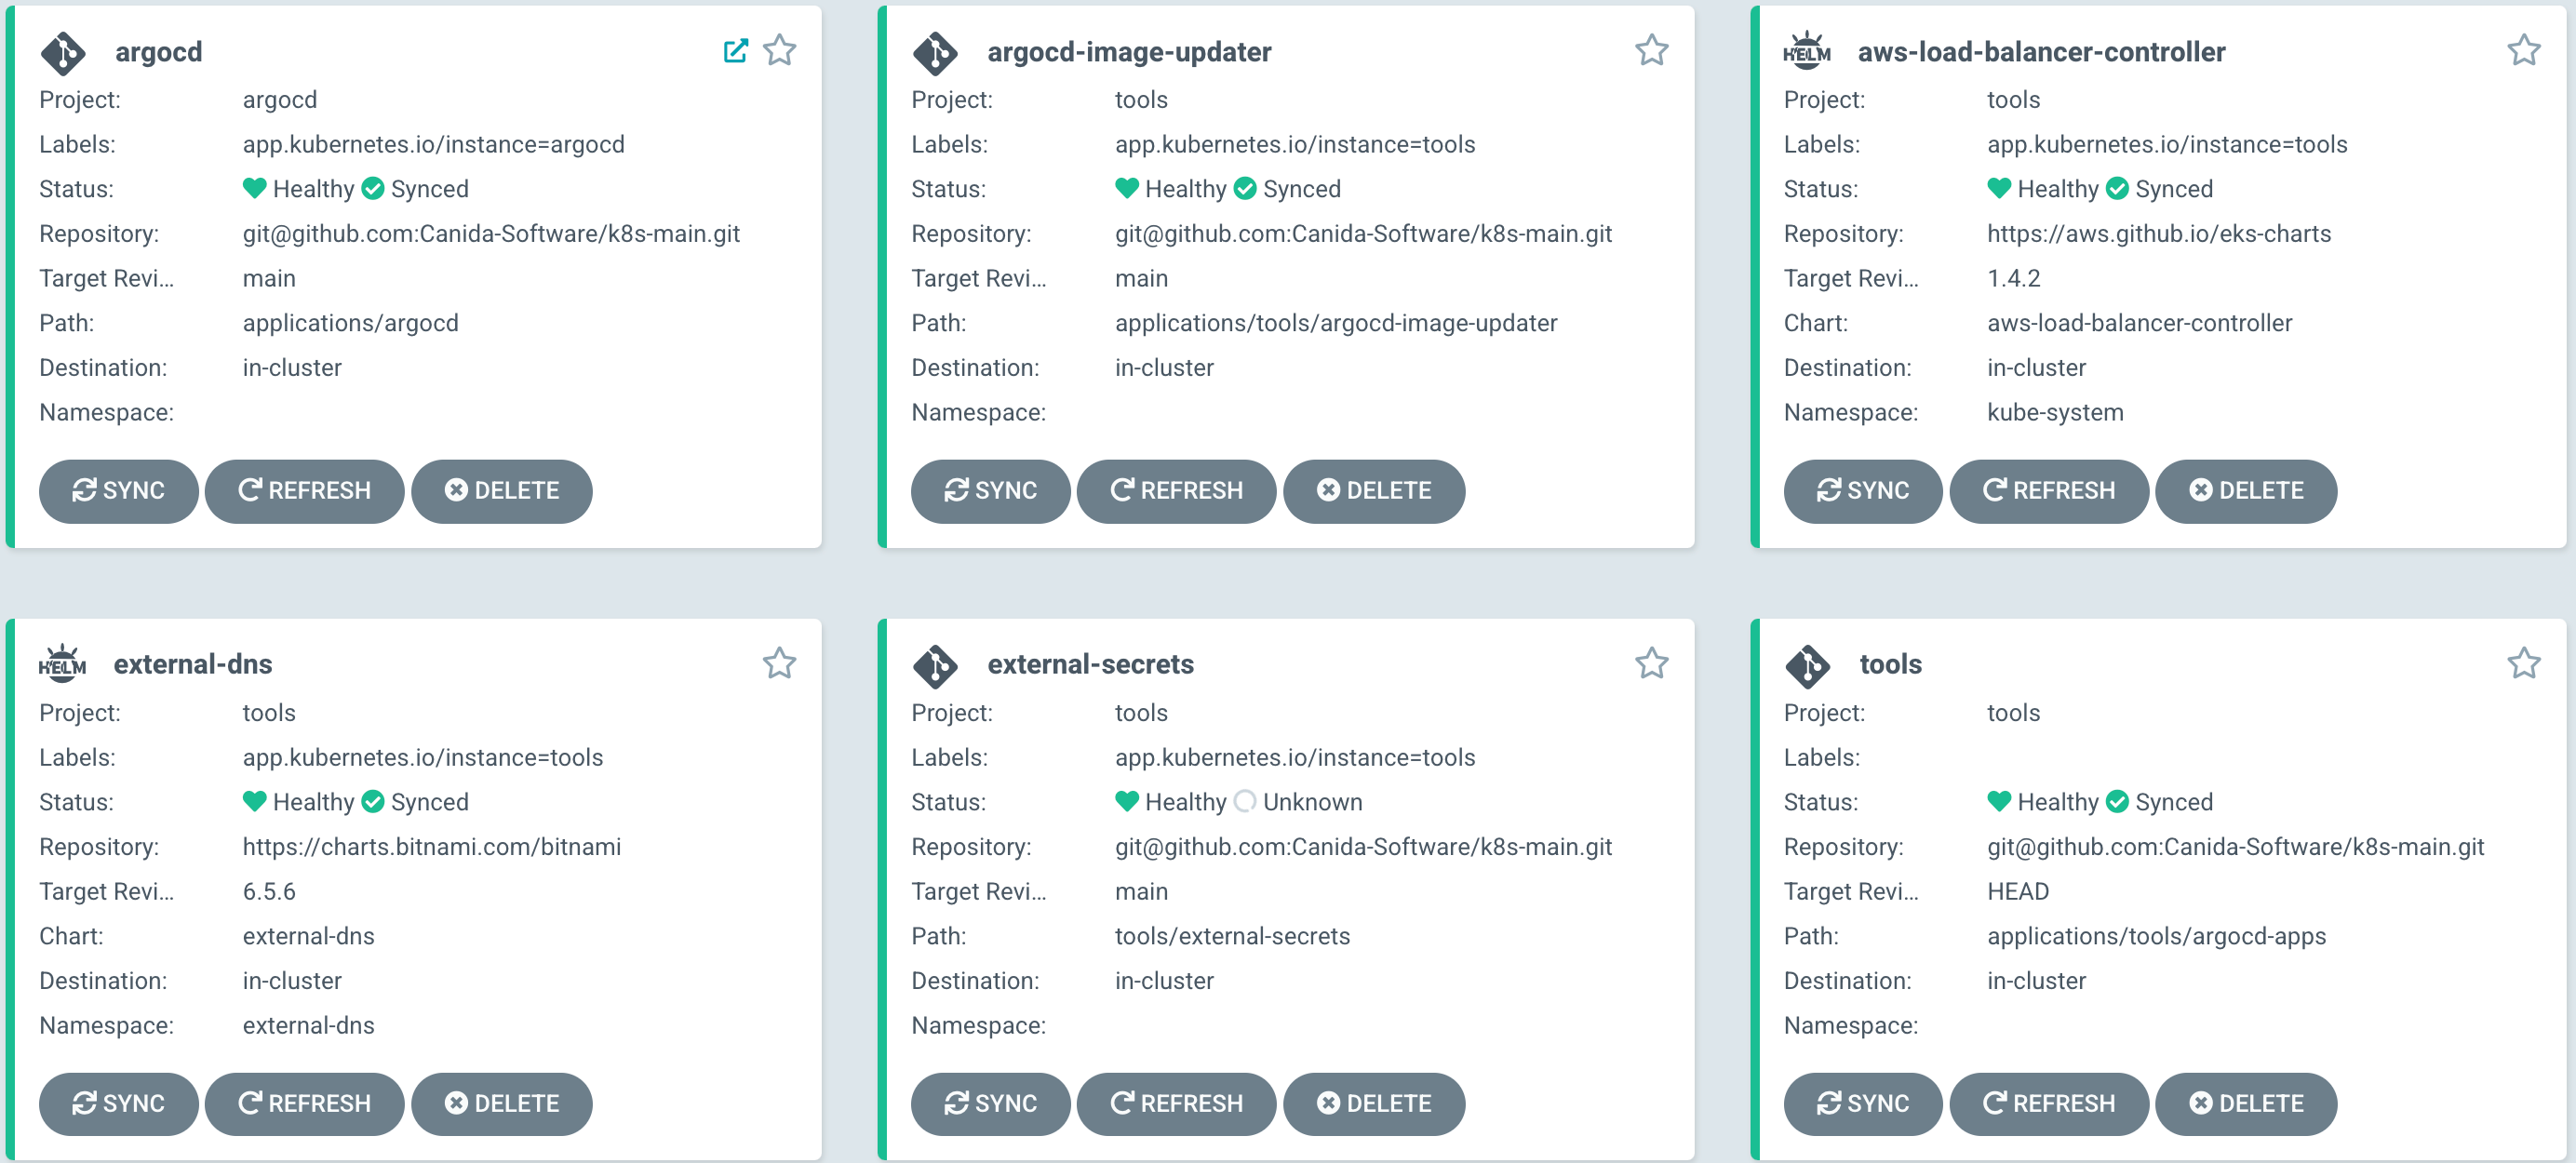Image resolution: width=2576 pixels, height=1163 pixels.
Task: Sync the argocd application
Action: coord(119,491)
